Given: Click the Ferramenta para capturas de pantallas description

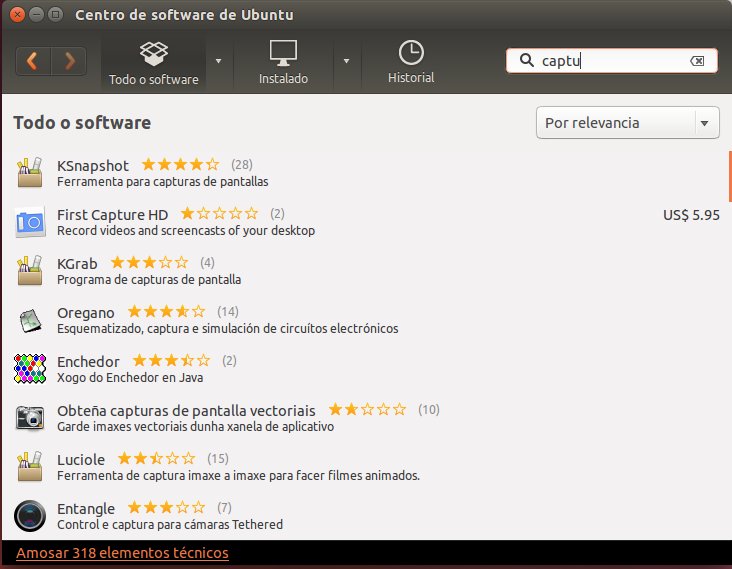Looking at the screenshot, I should 162,182.
